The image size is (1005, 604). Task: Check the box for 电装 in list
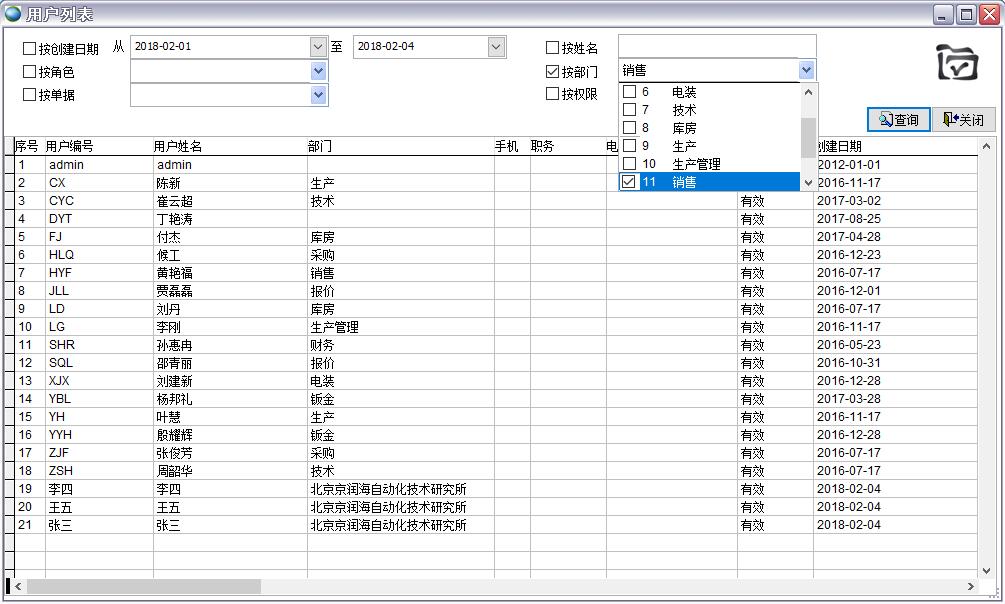(630, 92)
